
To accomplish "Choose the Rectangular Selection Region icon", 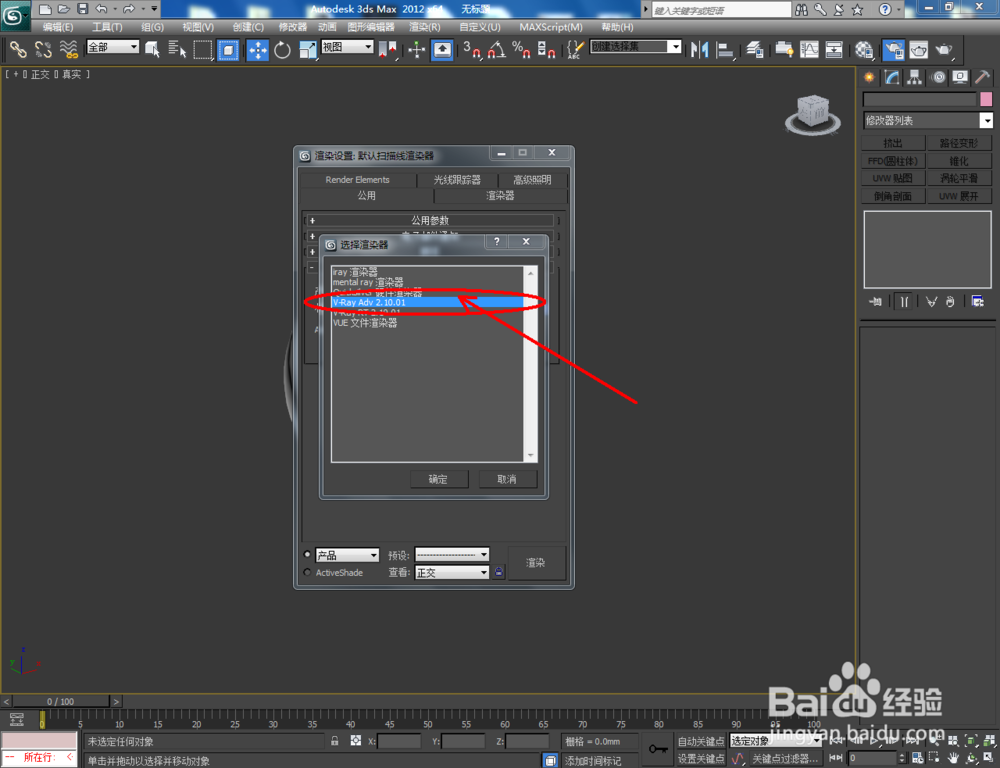I will point(202,49).
